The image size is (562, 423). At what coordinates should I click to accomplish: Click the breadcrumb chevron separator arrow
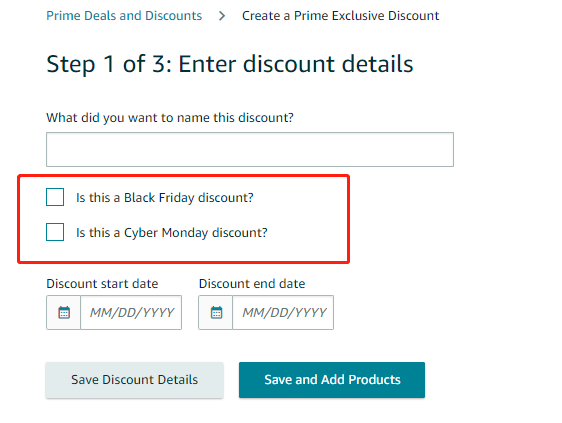click(x=222, y=16)
